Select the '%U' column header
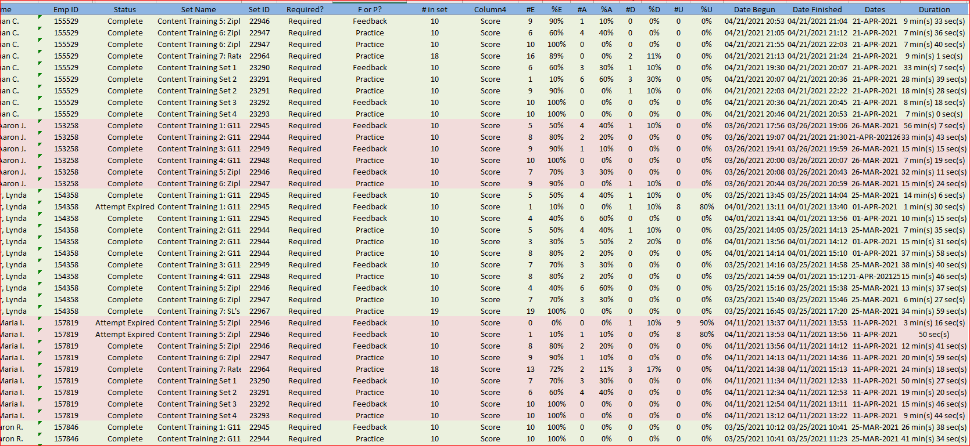This screenshot has height=446, width=970. [706, 9]
